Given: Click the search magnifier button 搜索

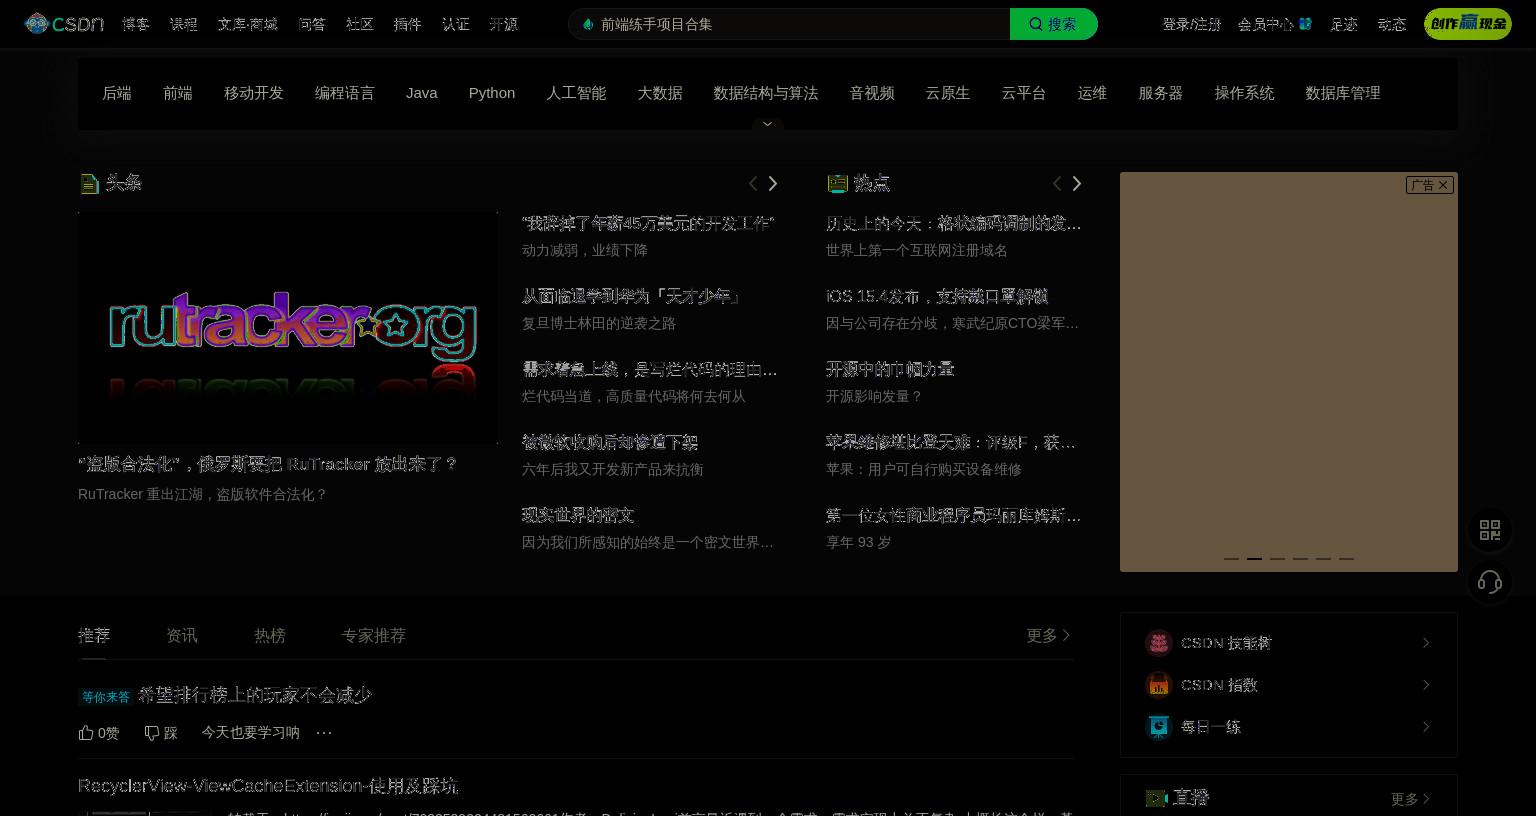Looking at the screenshot, I should click(1053, 24).
